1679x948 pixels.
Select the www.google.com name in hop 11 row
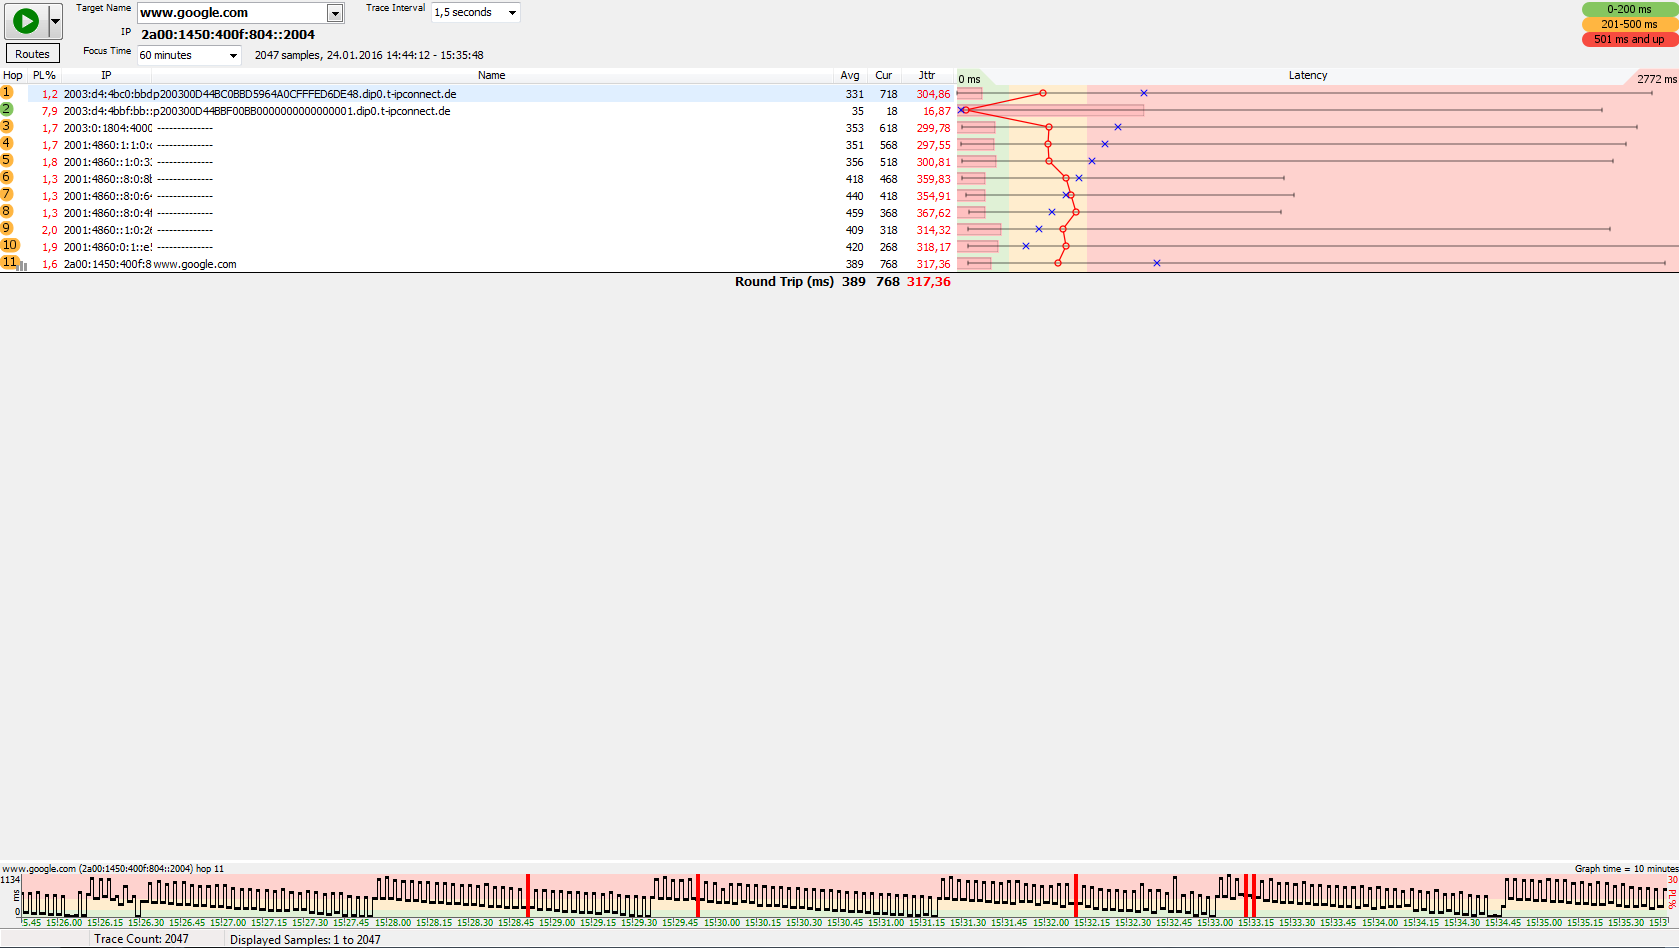click(x=195, y=265)
